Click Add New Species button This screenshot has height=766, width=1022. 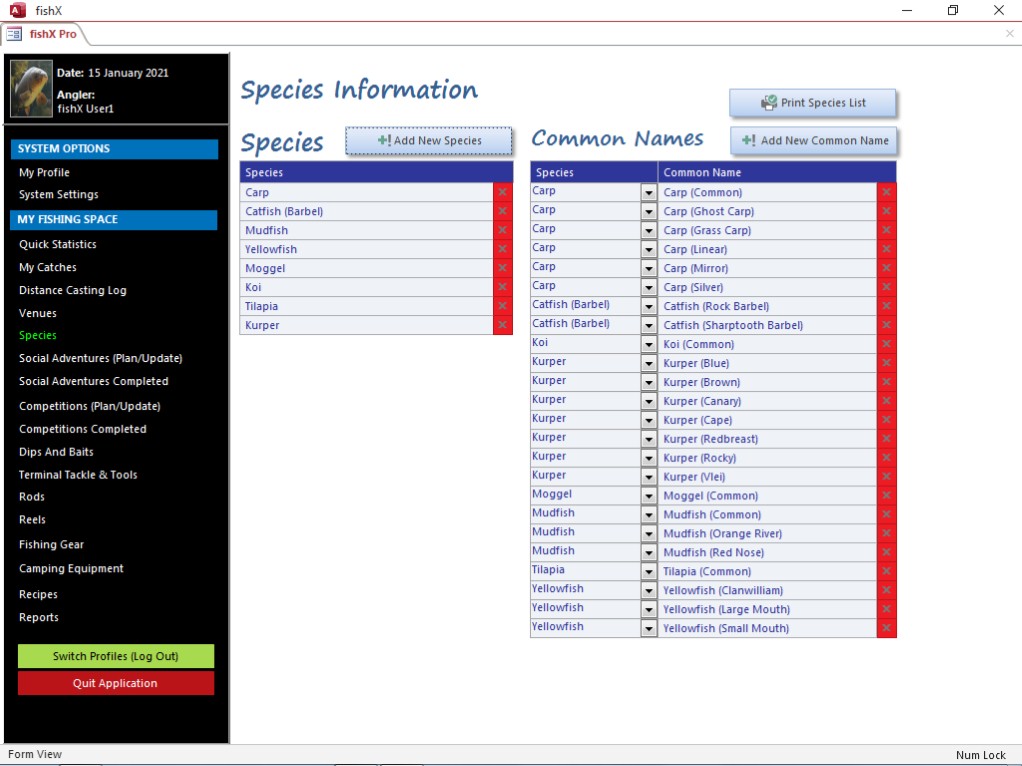429,141
